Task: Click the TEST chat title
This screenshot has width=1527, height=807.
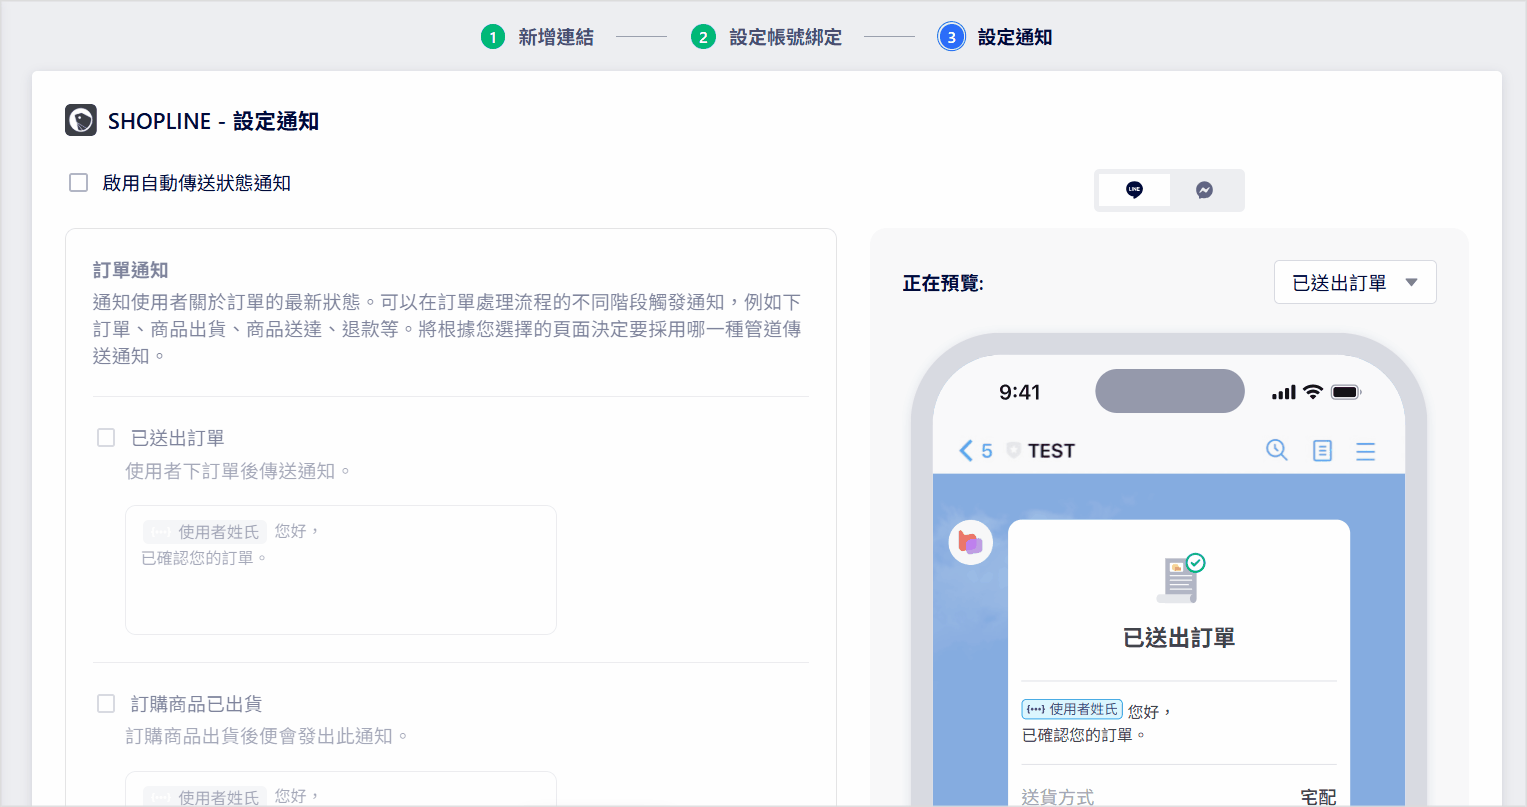Action: pos(1051,451)
